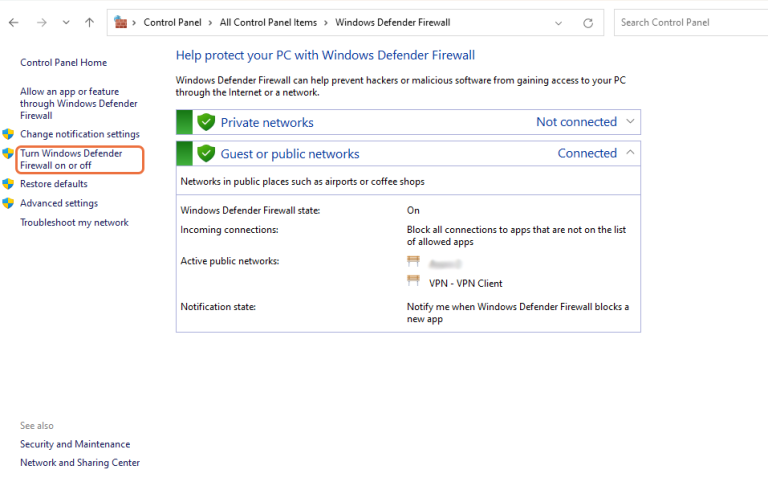The height and width of the screenshot is (482, 768).
Task: Click the Back navigation arrow
Action: point(14,22)
